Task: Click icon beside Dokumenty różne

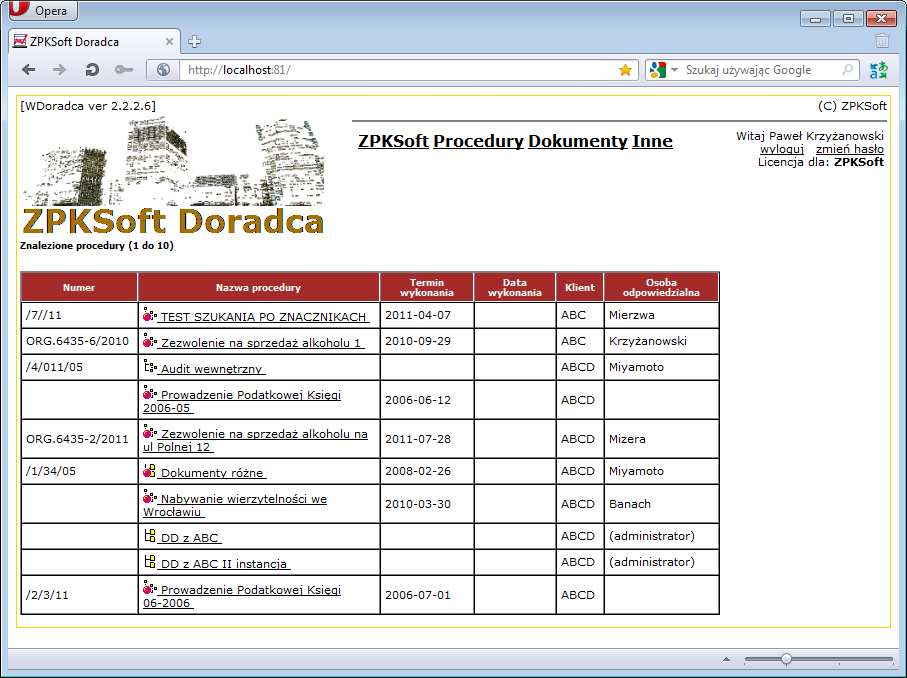Action: [x=149, y=471]
